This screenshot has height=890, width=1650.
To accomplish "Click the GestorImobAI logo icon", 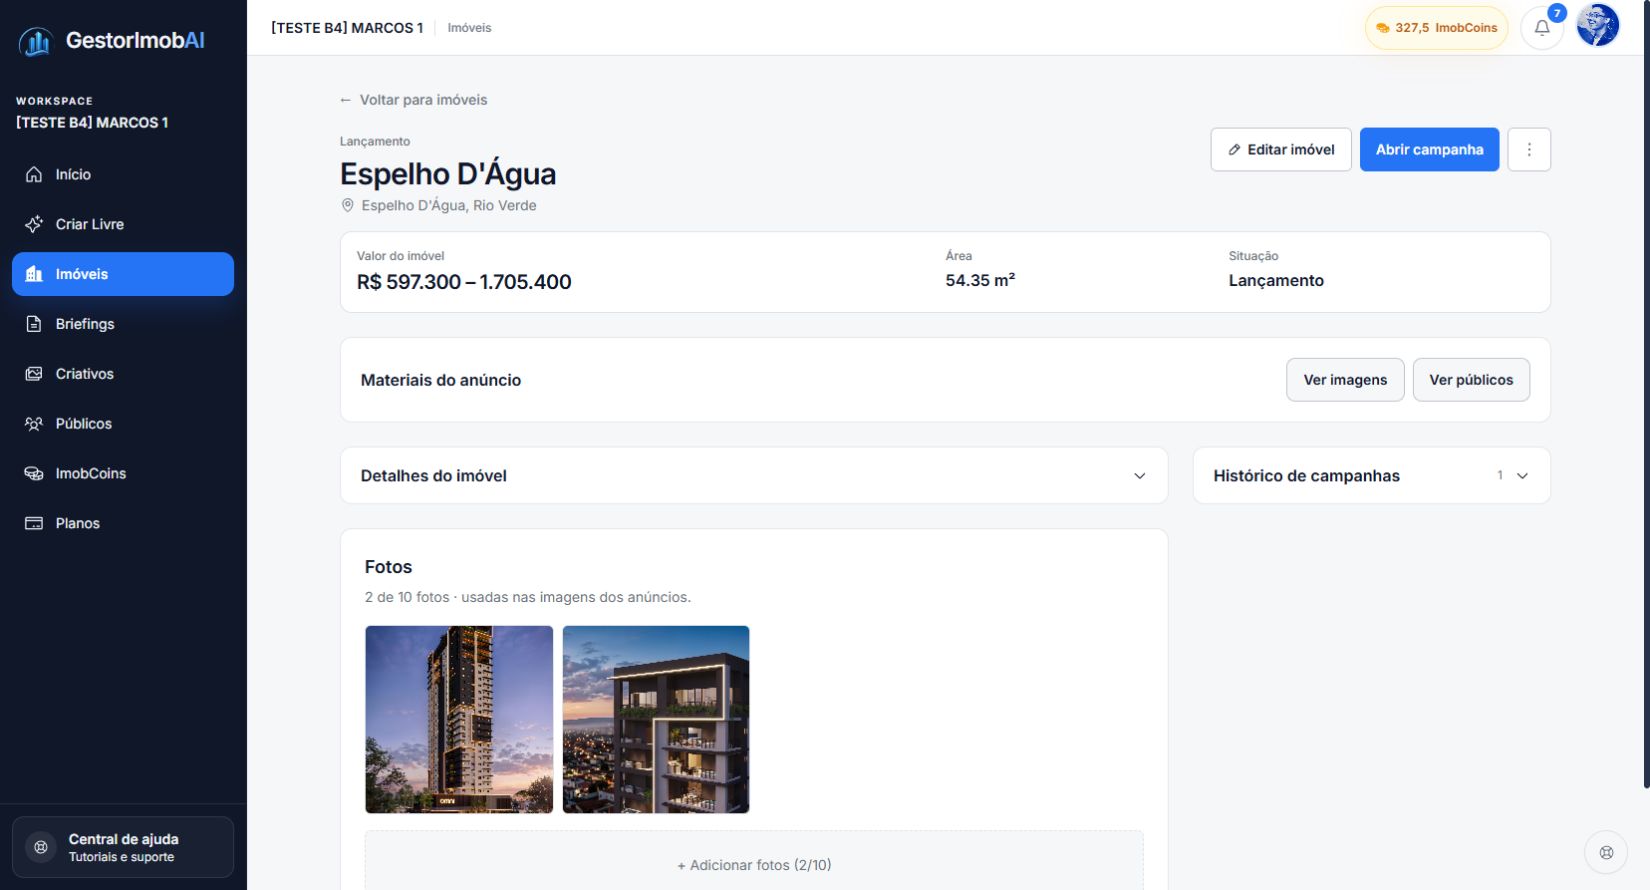I will 36,41.
